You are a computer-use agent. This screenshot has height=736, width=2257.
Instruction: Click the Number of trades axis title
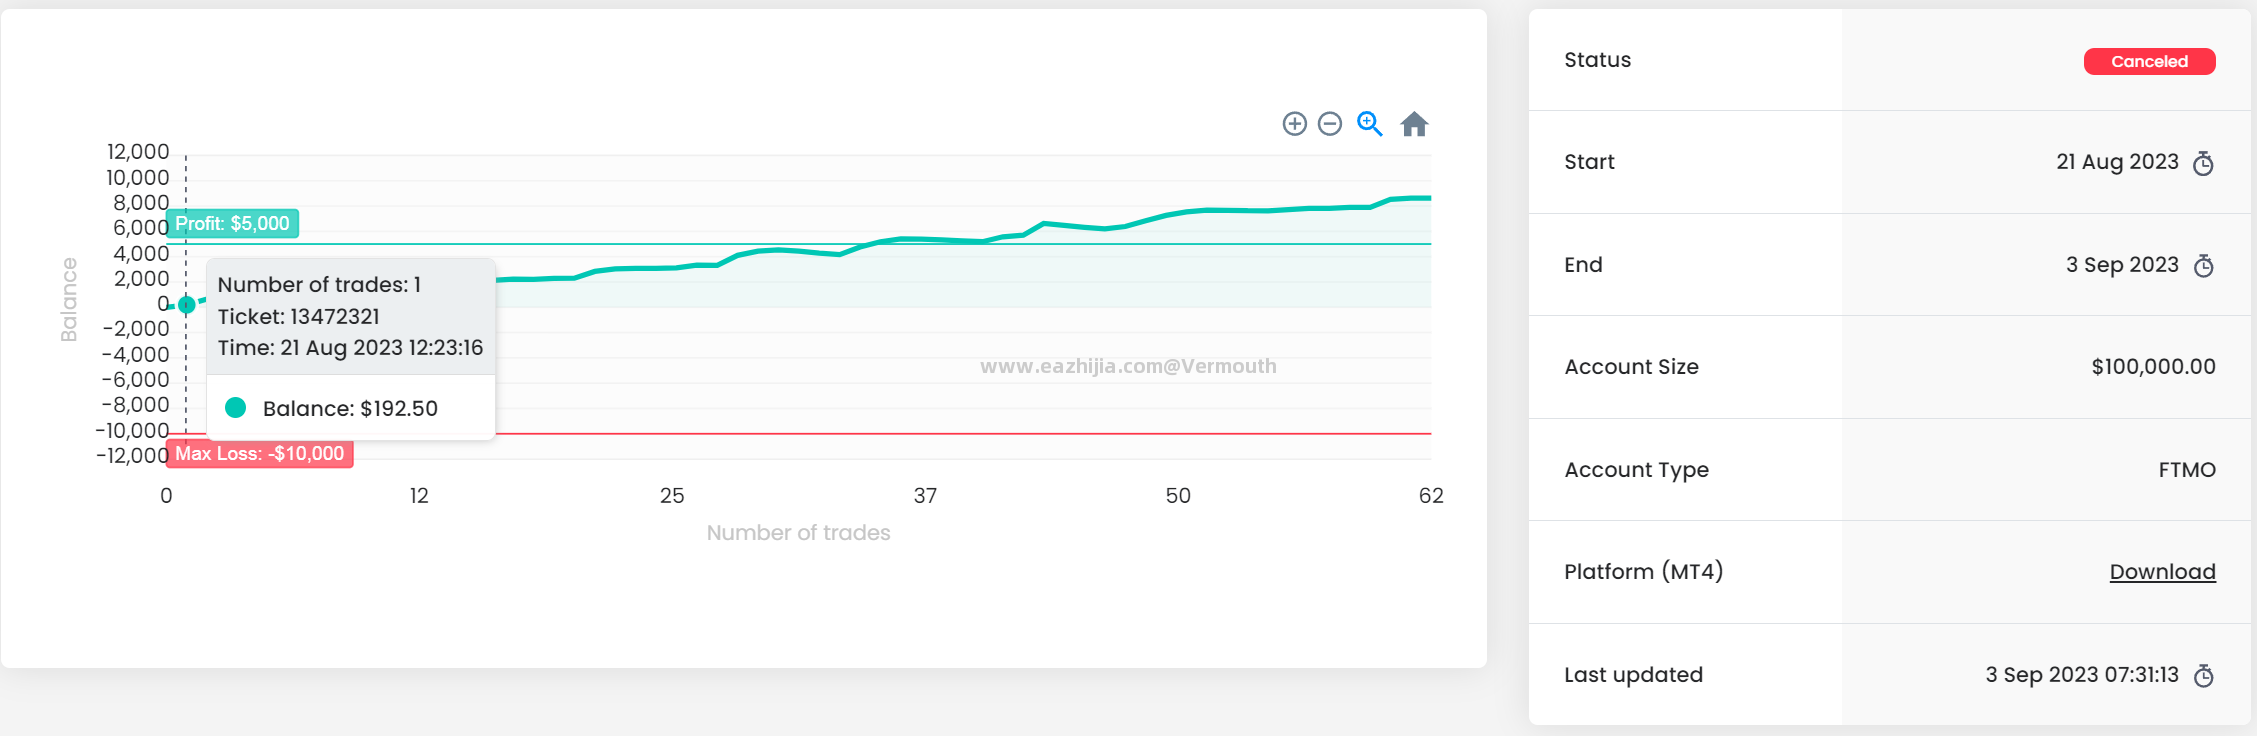point(798,533)
